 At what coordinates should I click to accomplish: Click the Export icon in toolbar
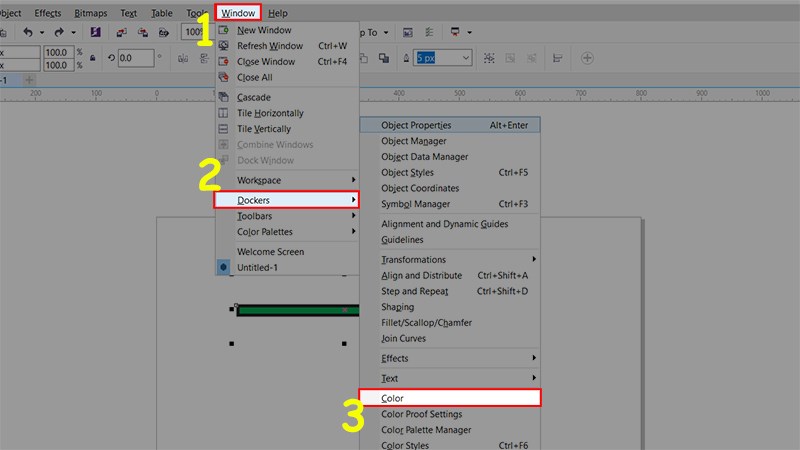click(143, 33)
